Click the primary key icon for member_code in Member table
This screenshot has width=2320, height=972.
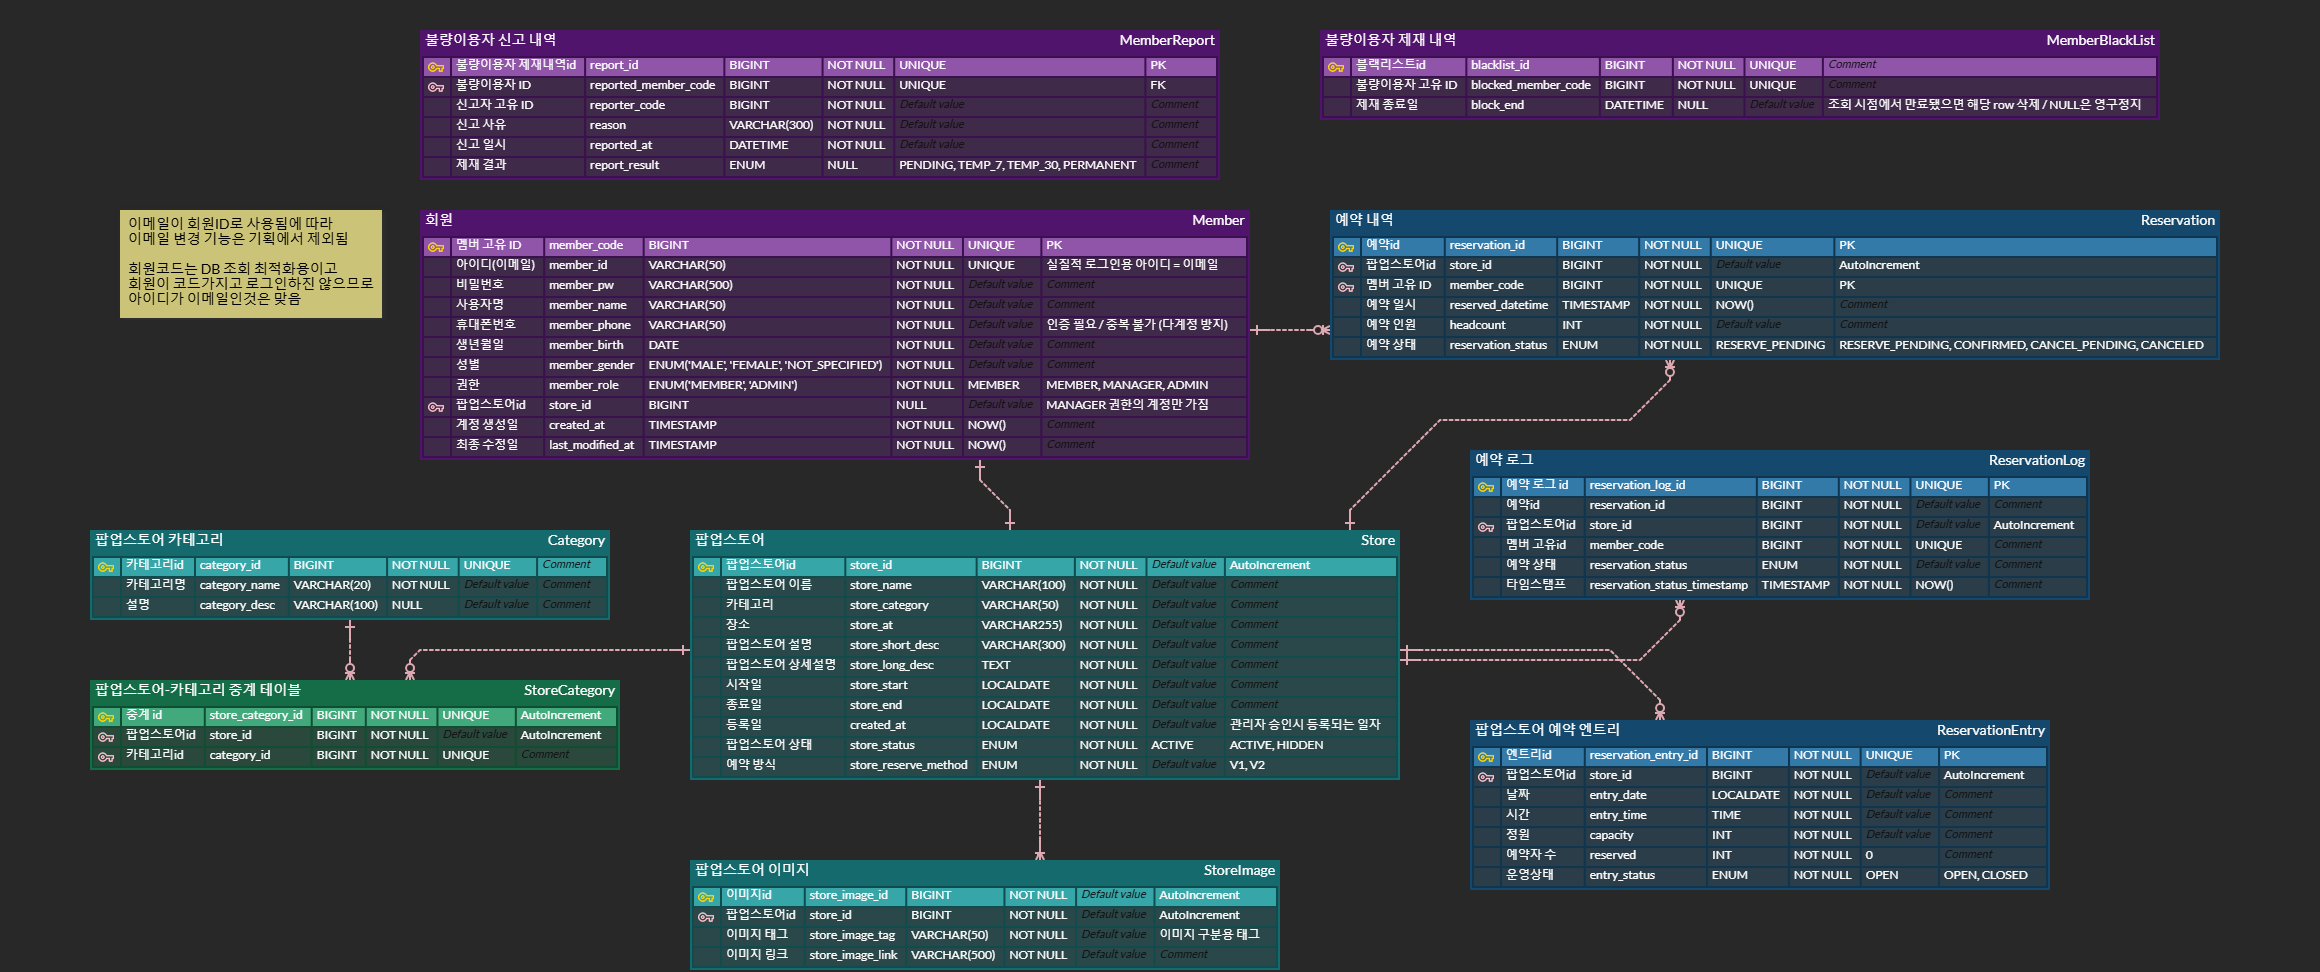tap(436, 247)
